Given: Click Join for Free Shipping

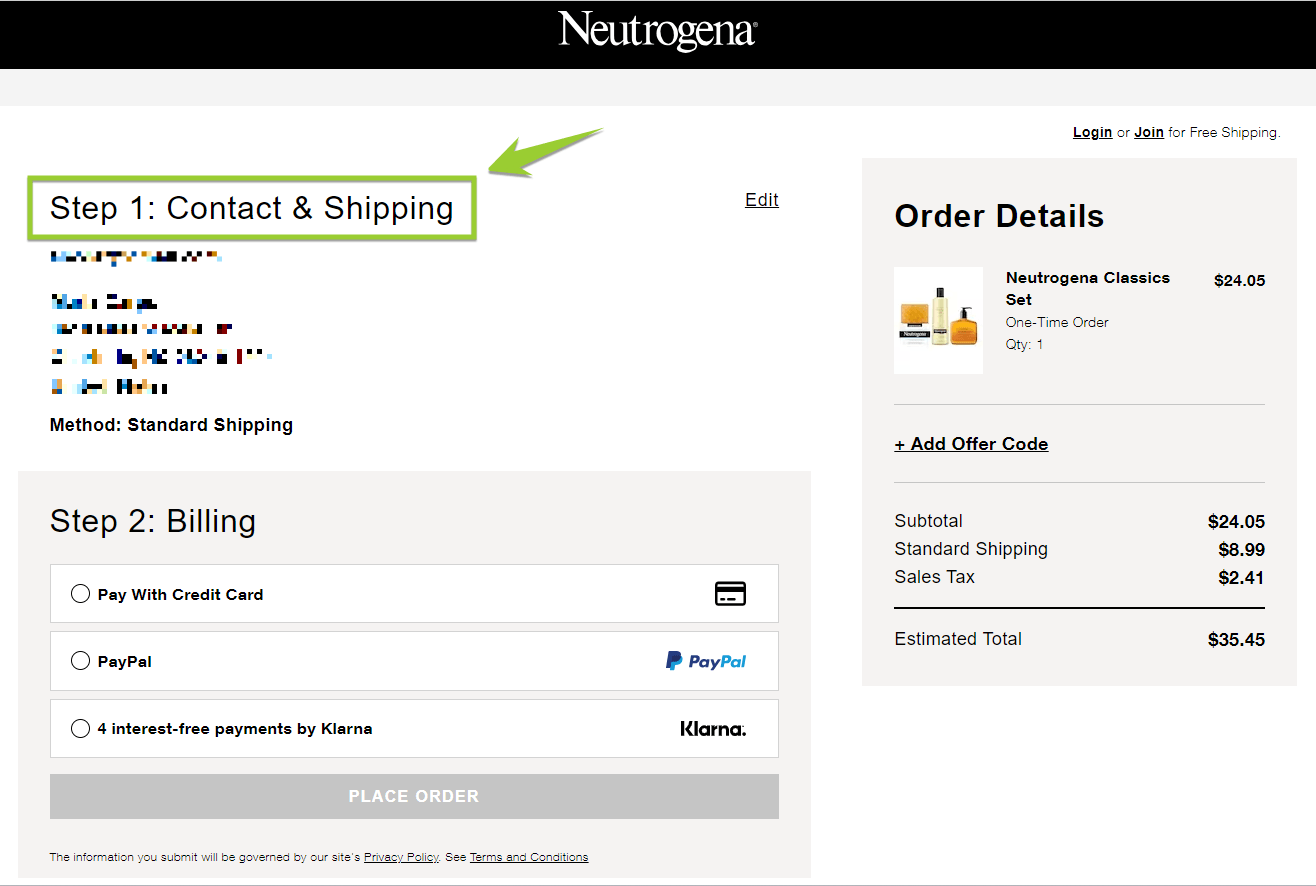Looking at the screenshot, I should pyautogui.click(x=1148, y=131).
